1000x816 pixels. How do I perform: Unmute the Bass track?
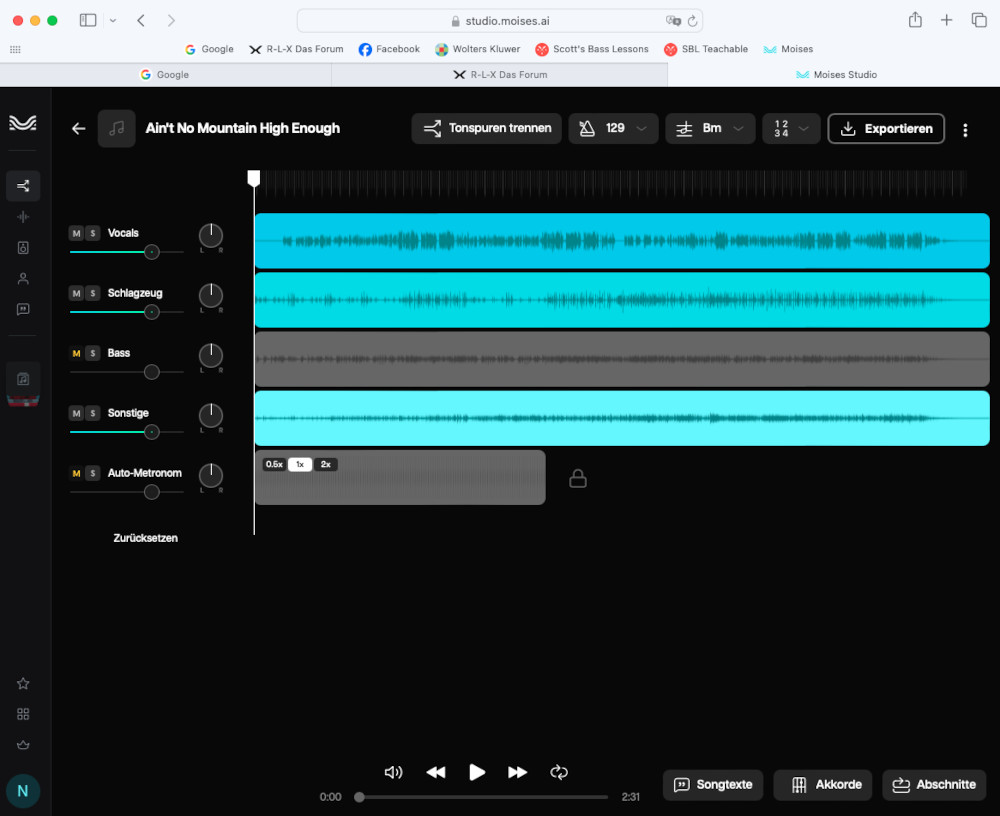coord(76,353)
